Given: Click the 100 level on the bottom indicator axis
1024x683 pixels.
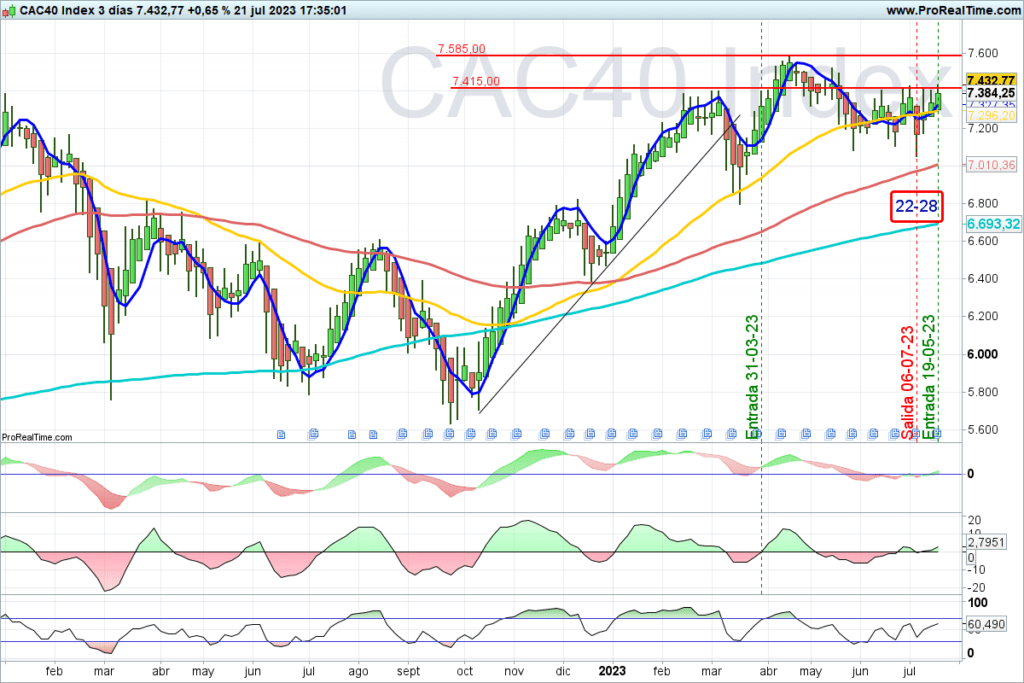Looking at the screenshot, I should point(978,602).
